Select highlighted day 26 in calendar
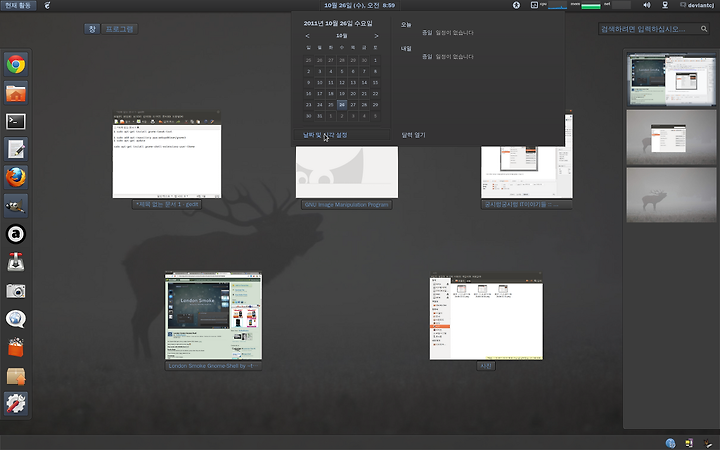Screen dimensions: 720x450 342,105
